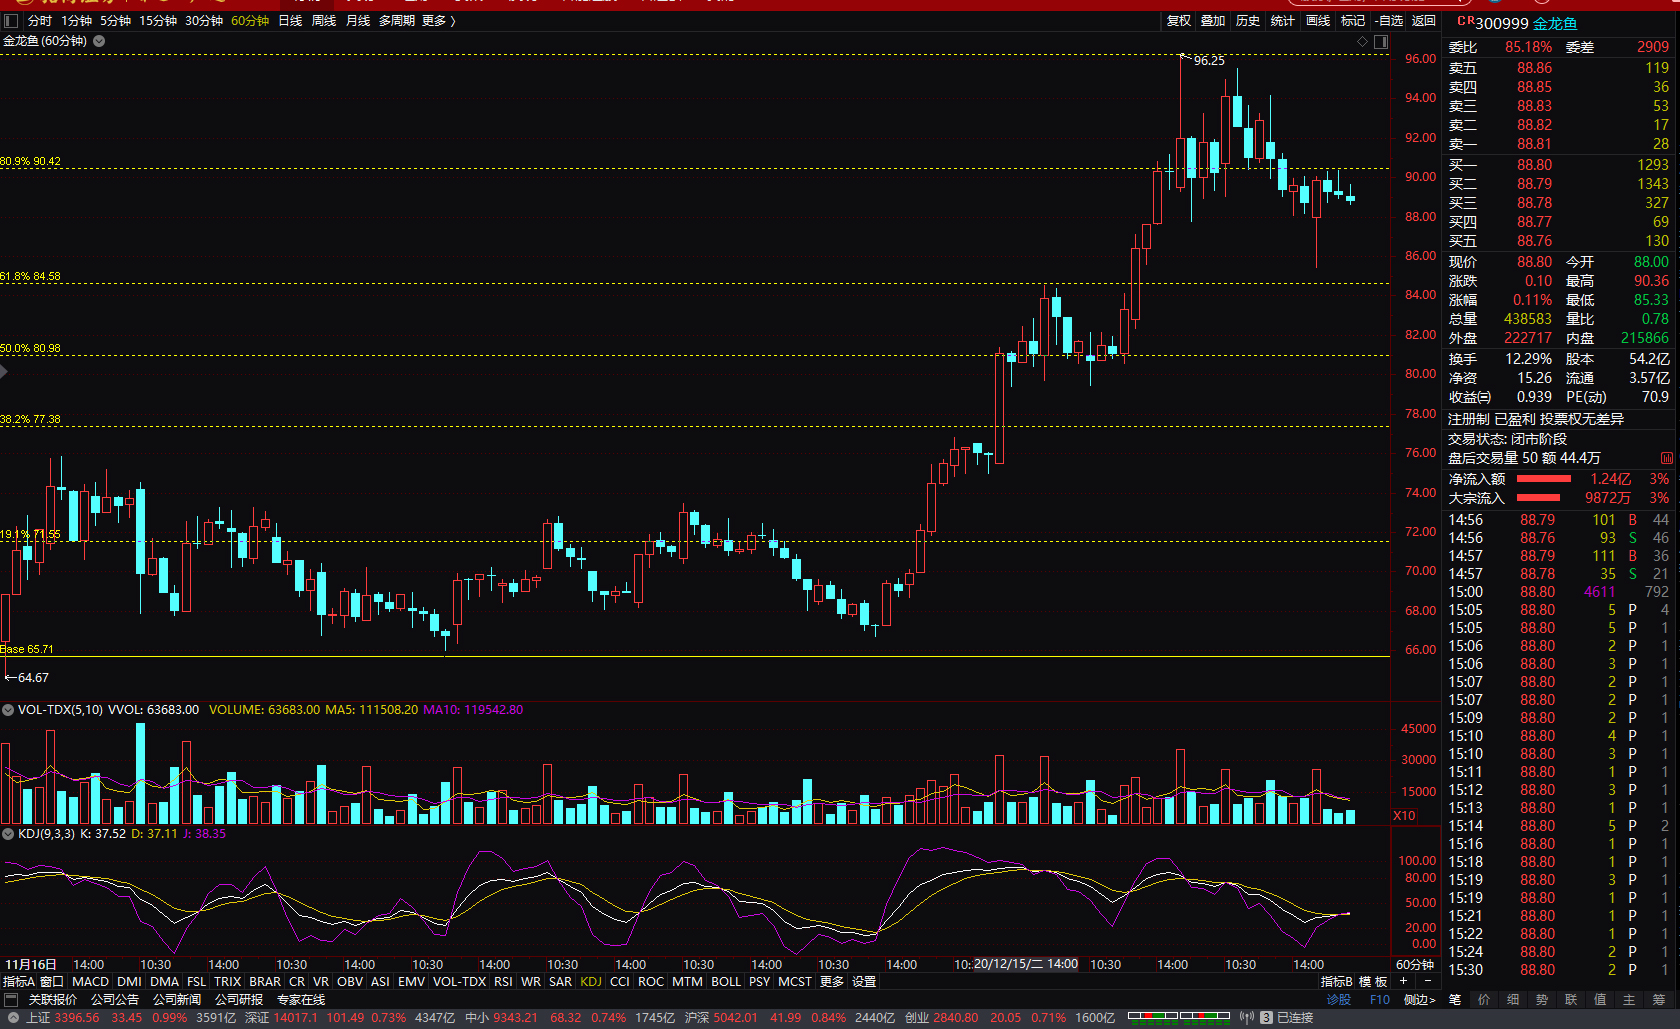Screen dimensions: 1680x1029
Task: Open the 模板 template button
Action: [1374, 982]
